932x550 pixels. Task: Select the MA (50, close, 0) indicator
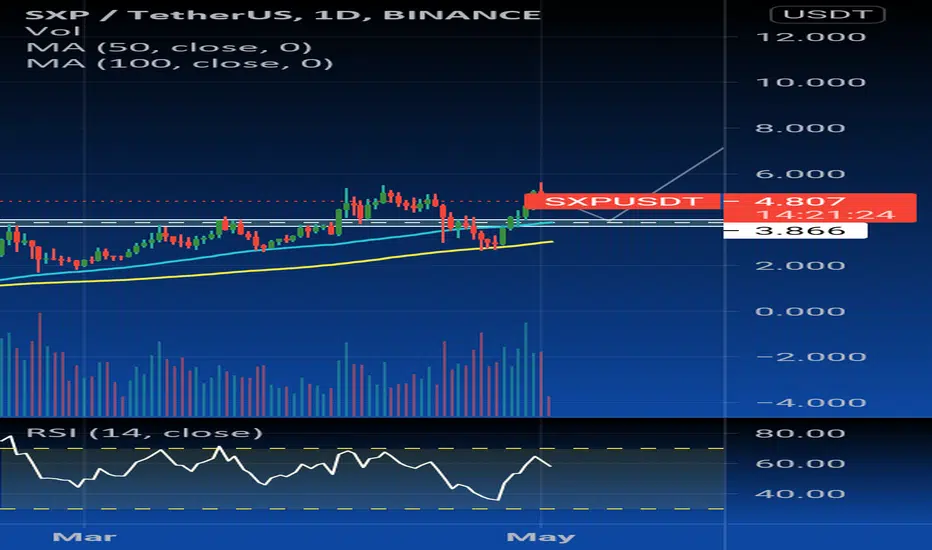pos(169,47)
